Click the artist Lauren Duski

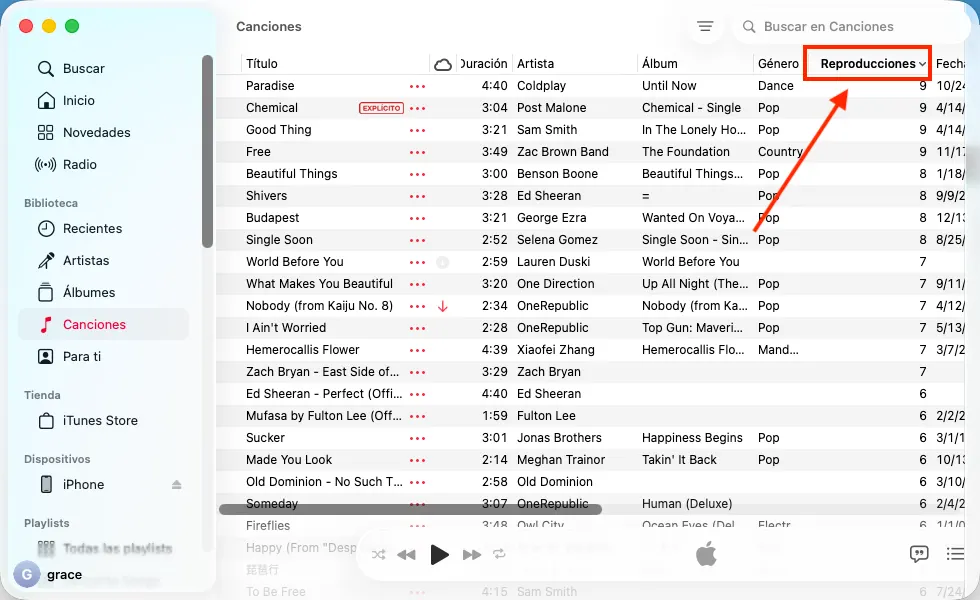click(553, 262)
